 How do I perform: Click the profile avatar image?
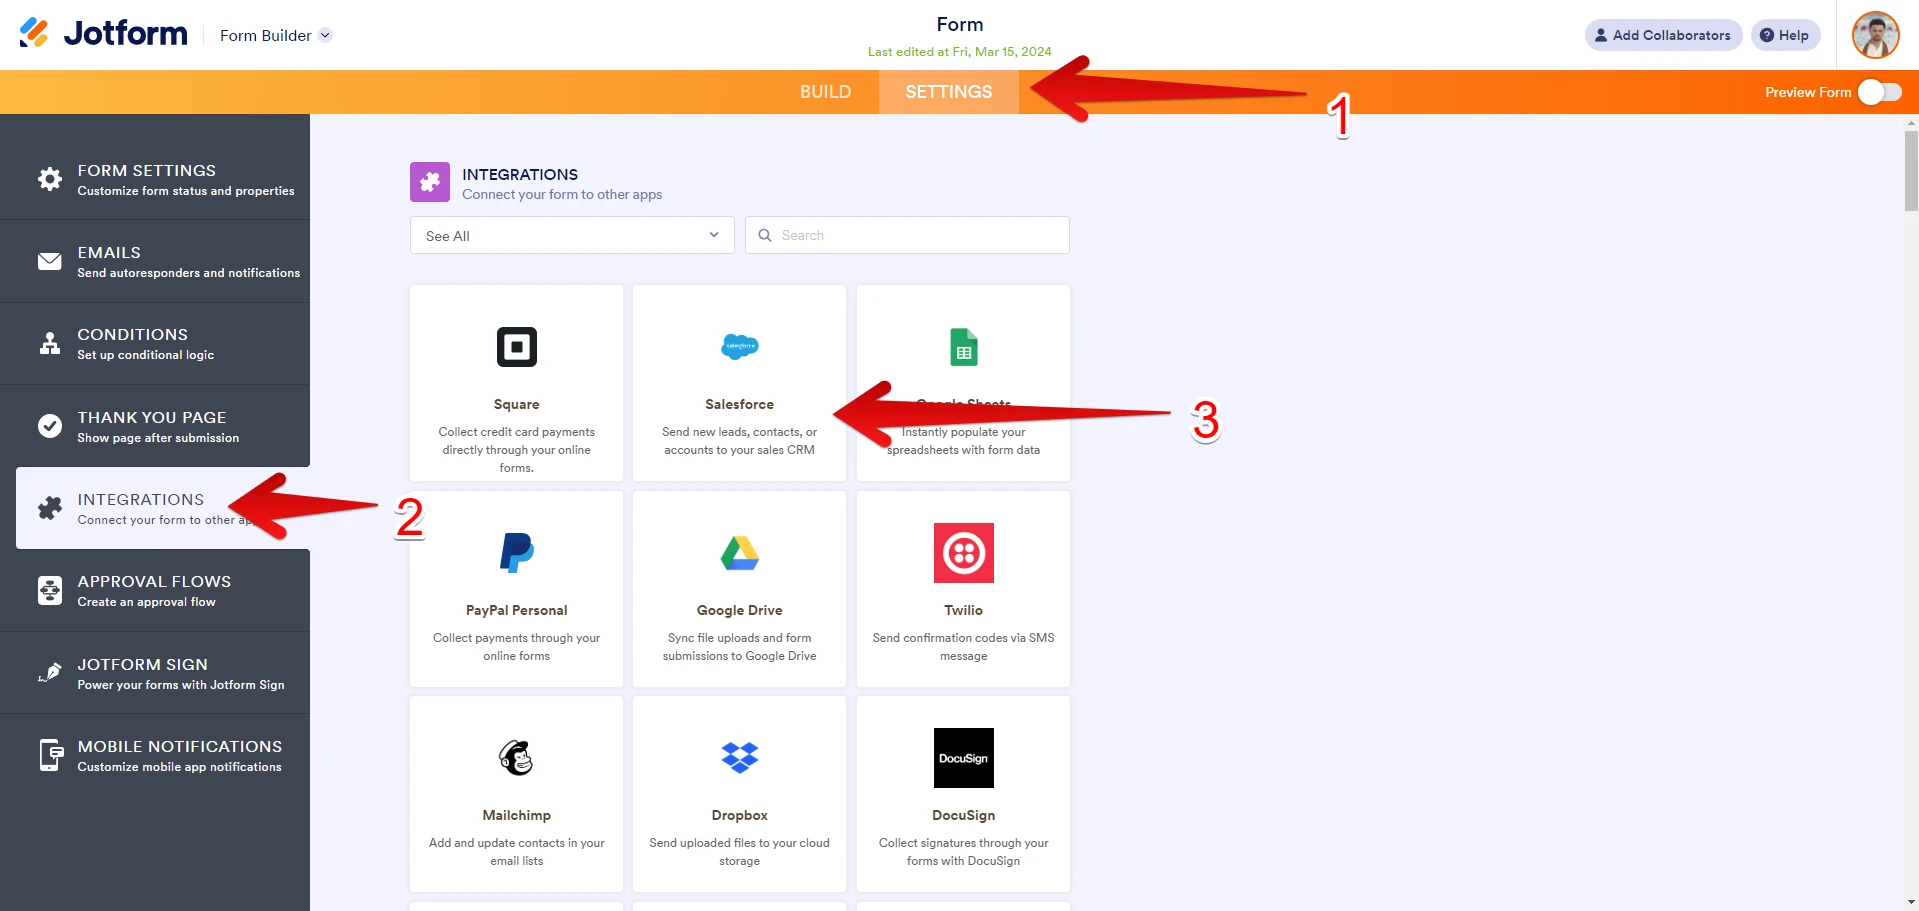(x=1875, y=35)
